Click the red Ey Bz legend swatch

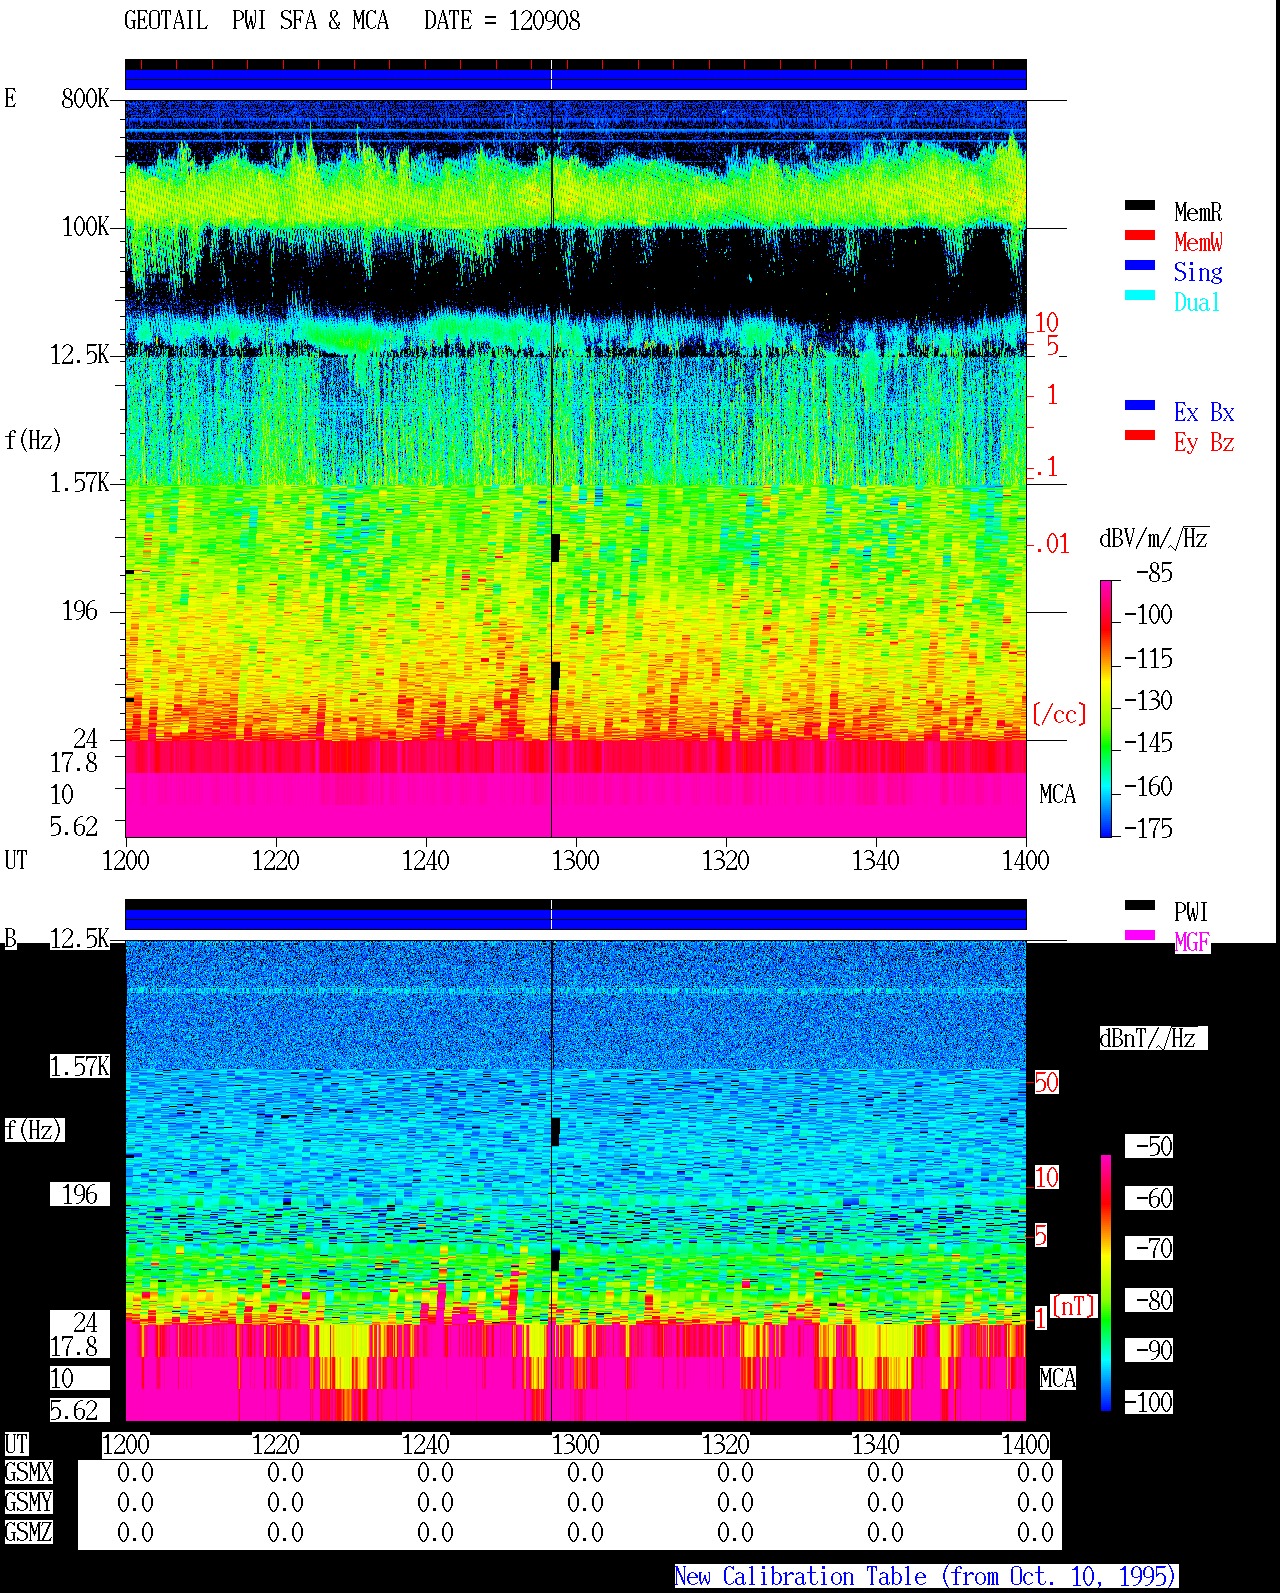(x=1140, y=436)
